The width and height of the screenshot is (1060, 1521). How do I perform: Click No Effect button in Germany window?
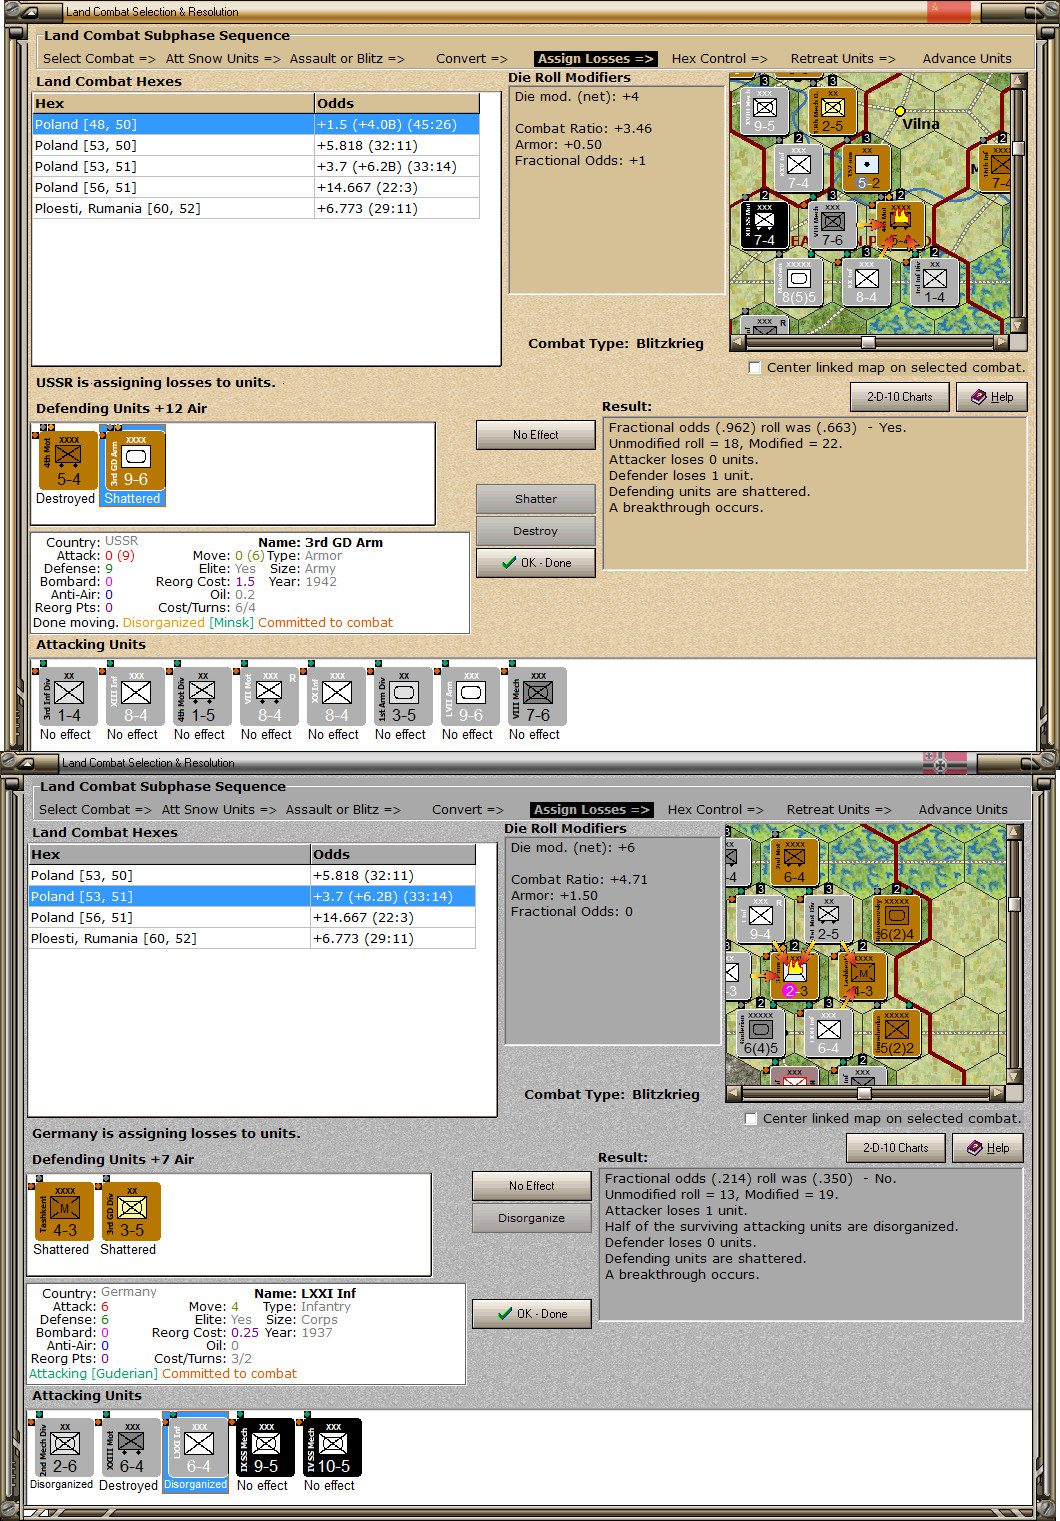point(532,1186)
